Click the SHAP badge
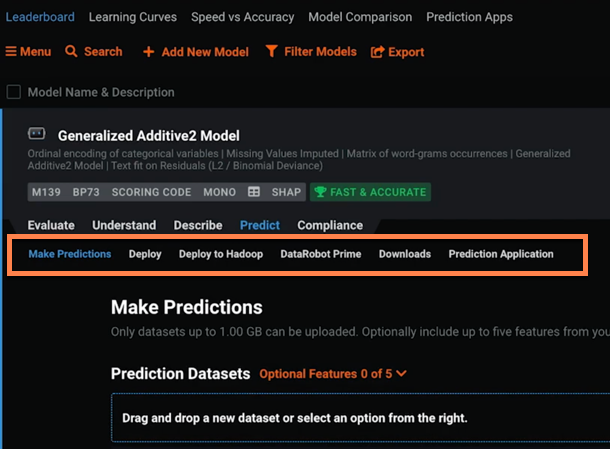Screen dimensions: 610x449 (286, 192)
